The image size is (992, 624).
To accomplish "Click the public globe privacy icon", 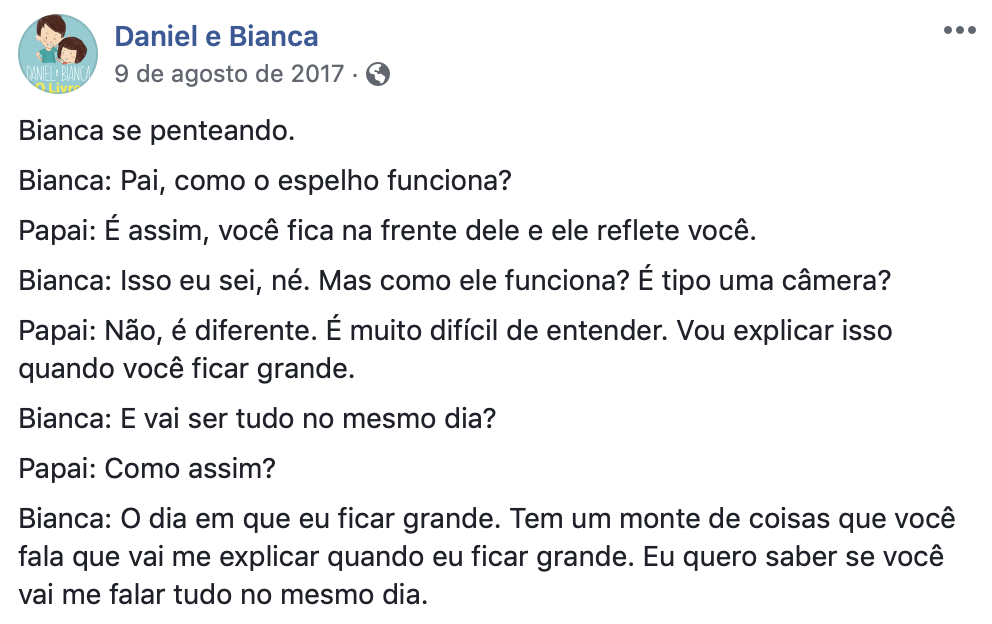I will click(x=378, y=74).
